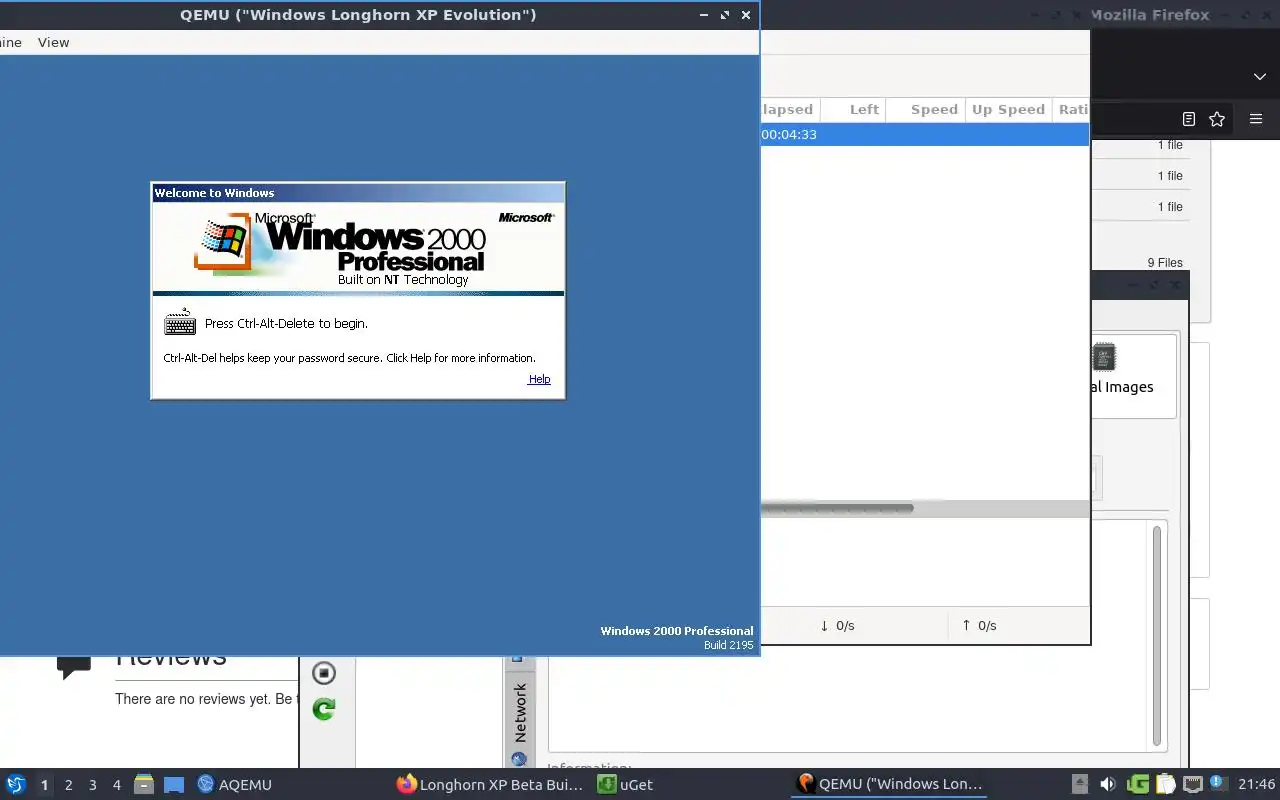This screenshot has height=800, width=1280.
Task: Switch to workspace 2
Action: 68,785
